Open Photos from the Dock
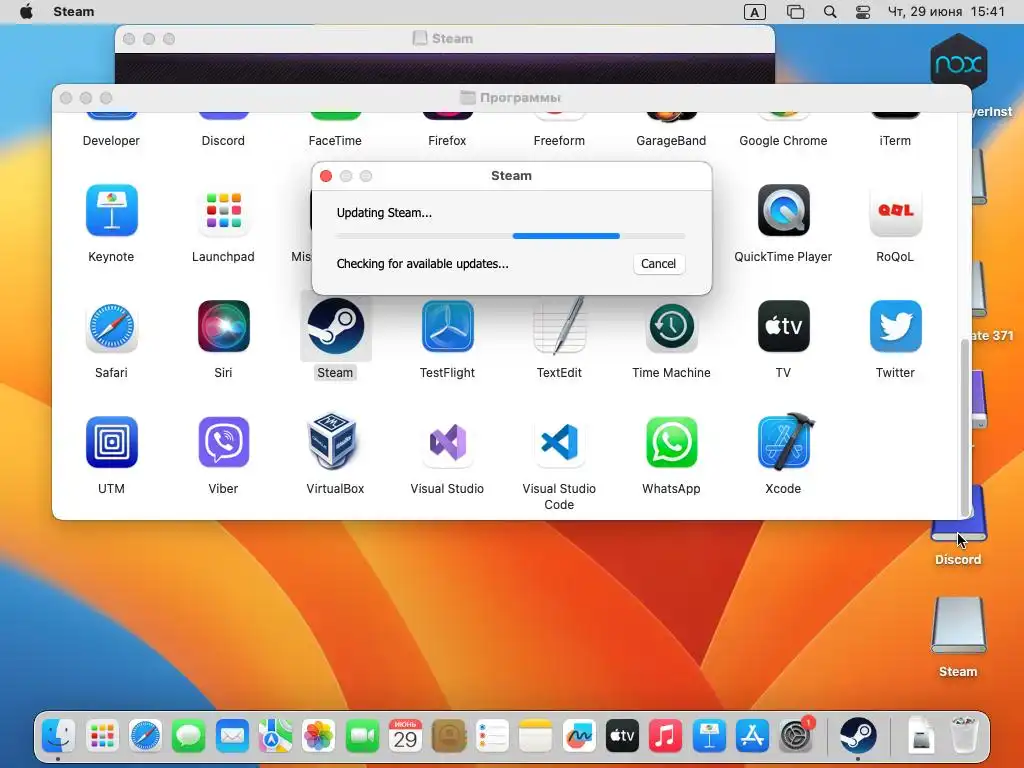The width and height of the screenshot is (1024, 768). (319, 736)
